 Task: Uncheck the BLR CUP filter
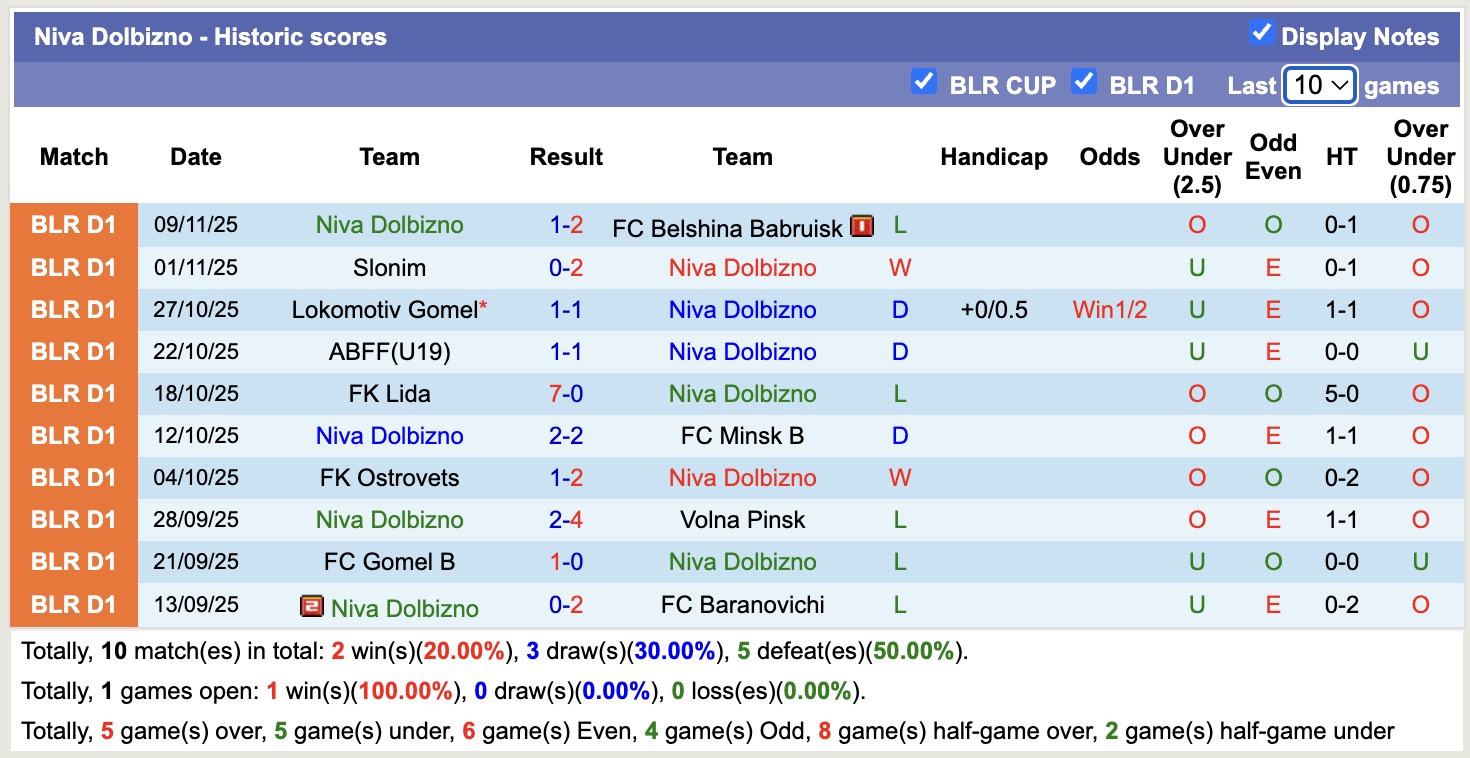923,82
